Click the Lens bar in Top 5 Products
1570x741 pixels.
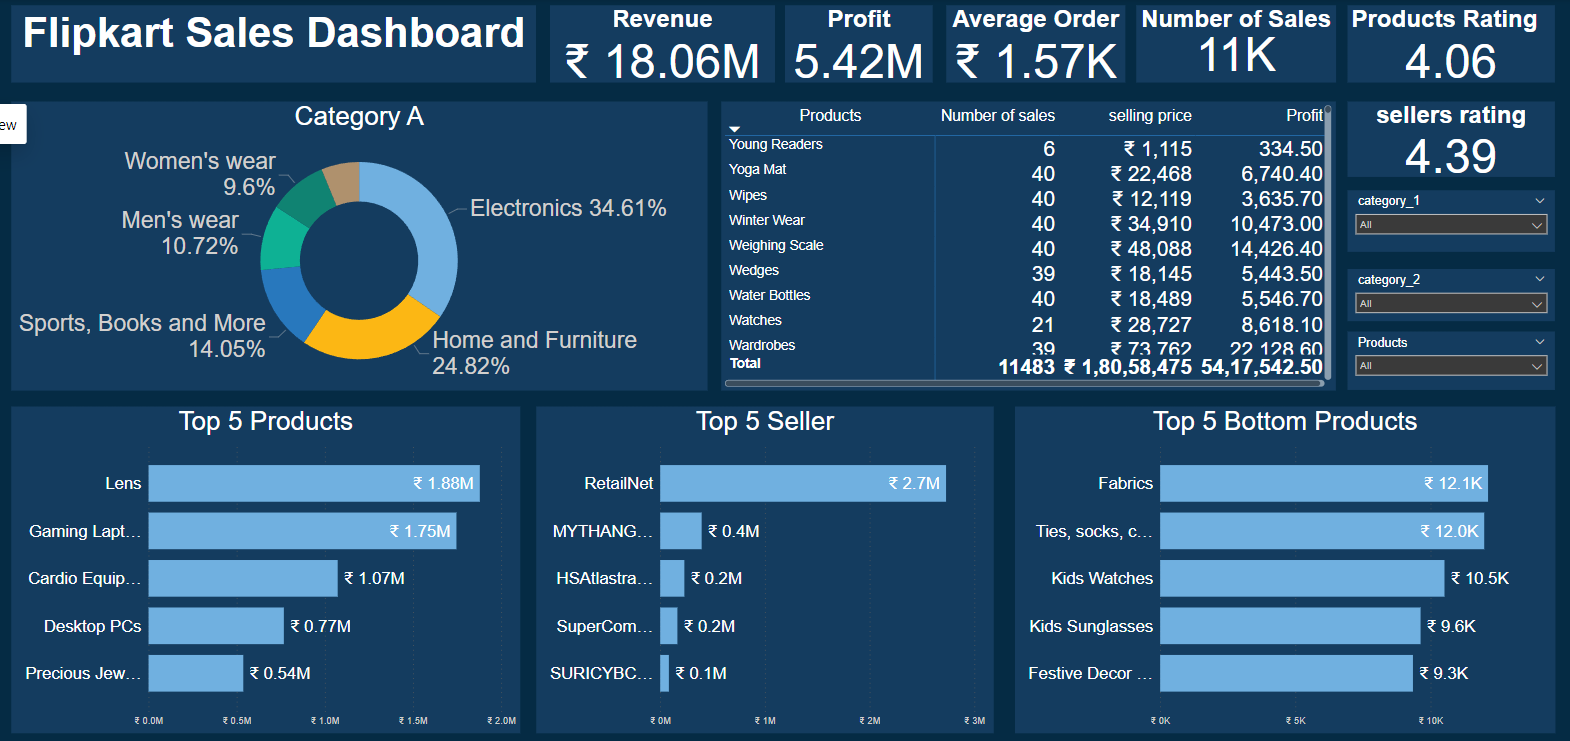click(313, 483)
